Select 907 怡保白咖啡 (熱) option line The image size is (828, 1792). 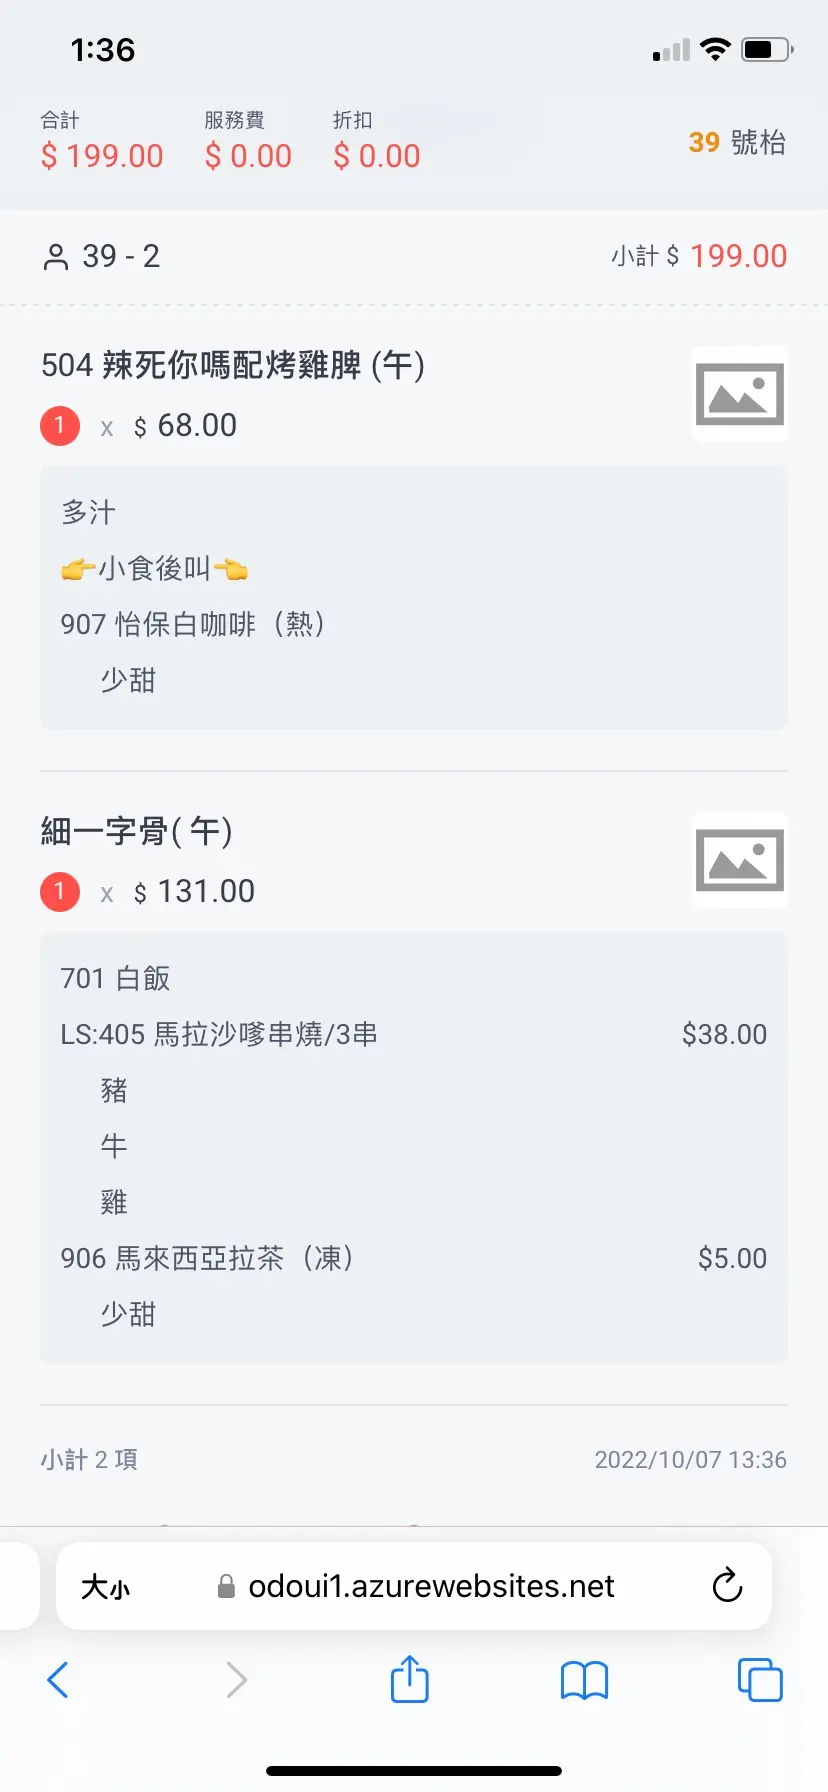pyautogui.click(x=193, y=624)
